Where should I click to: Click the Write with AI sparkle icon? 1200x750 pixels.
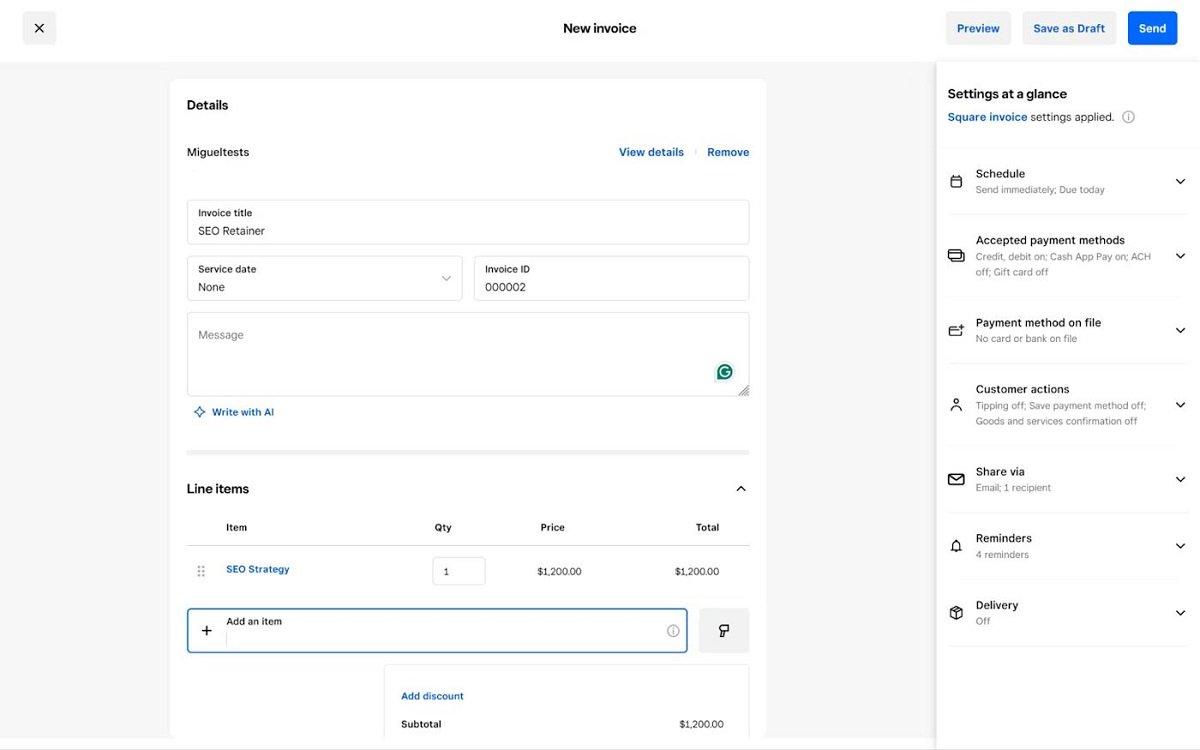[x=199, y=412]
